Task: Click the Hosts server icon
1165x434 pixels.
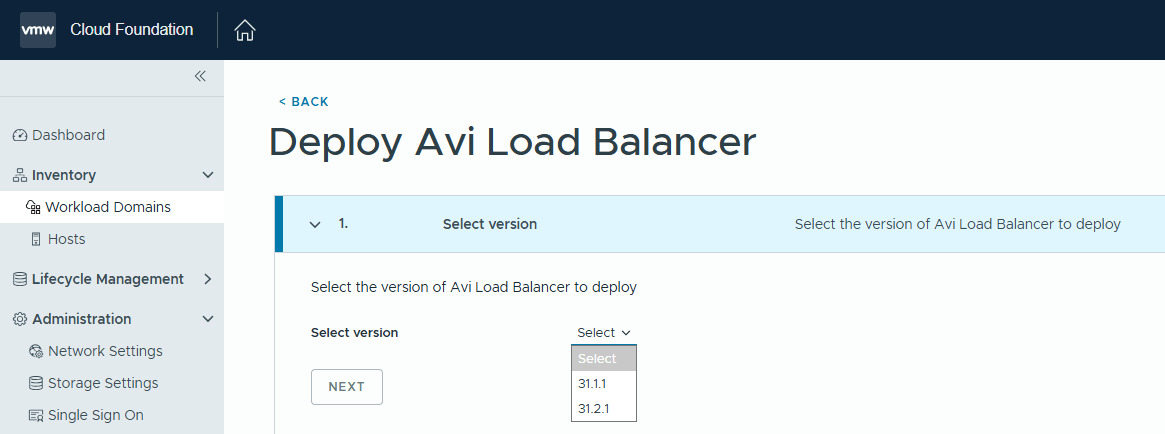Action: coord(36,239)
